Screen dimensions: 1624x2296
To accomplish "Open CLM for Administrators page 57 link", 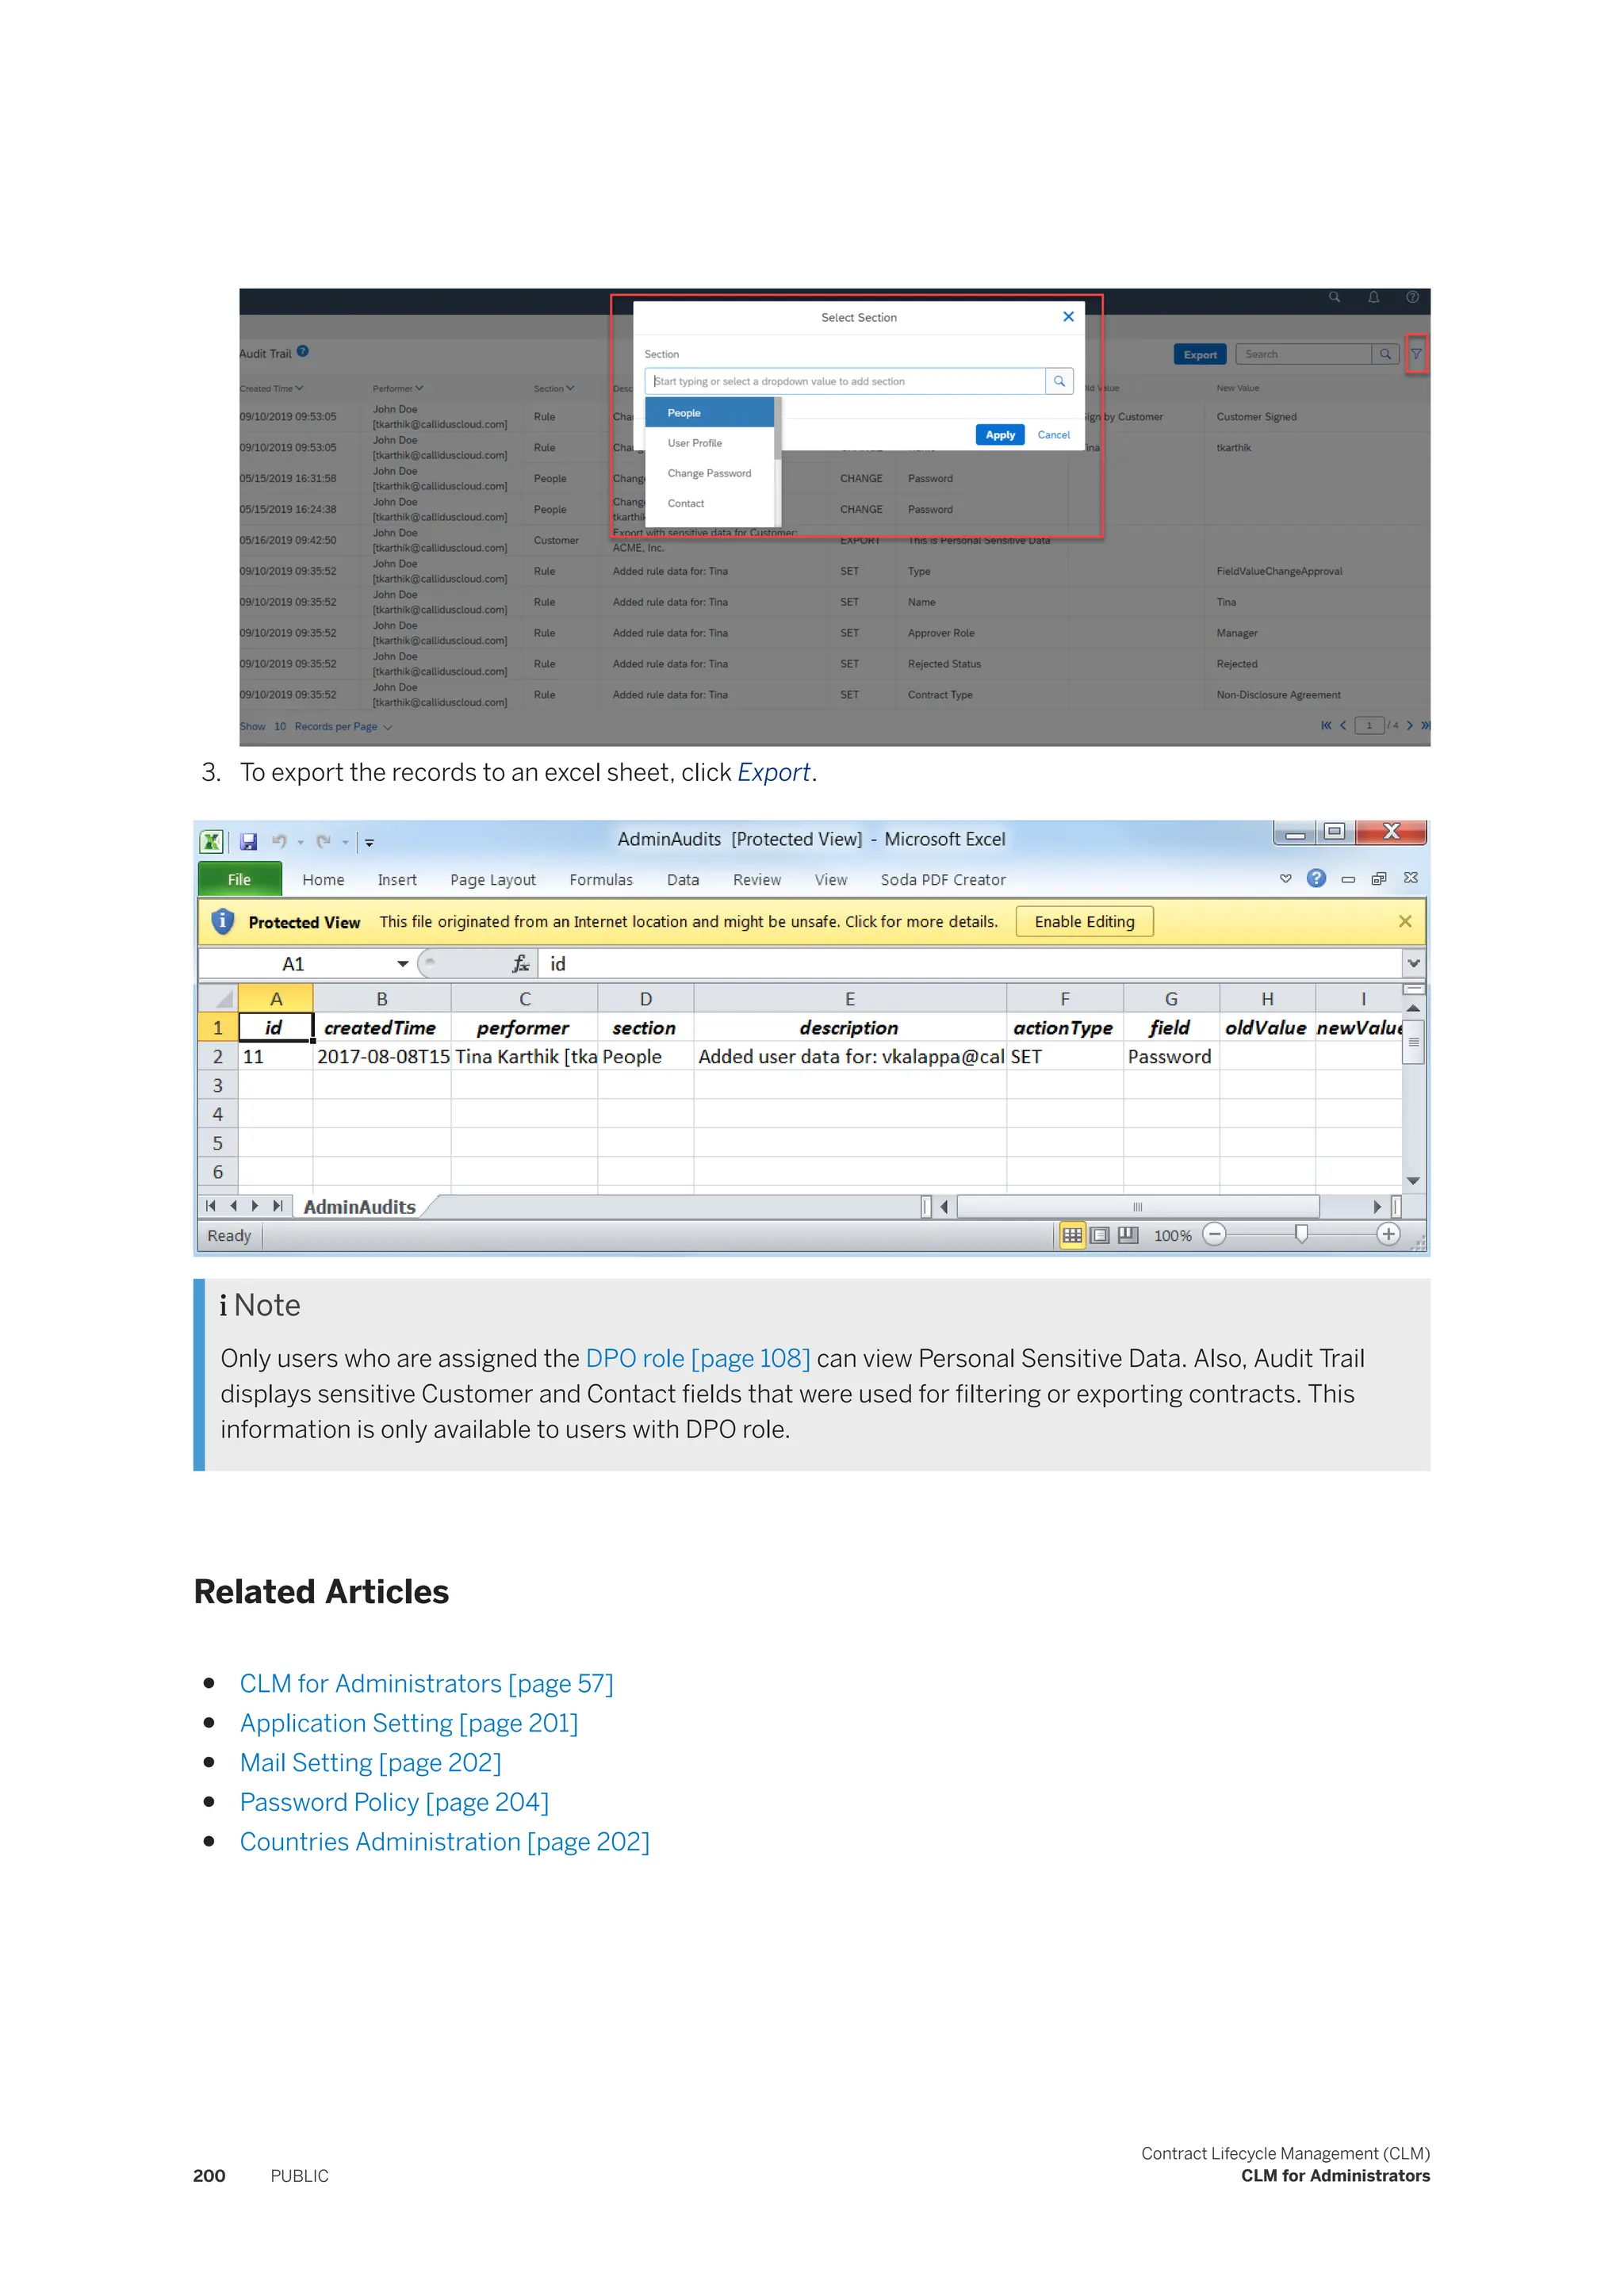I will coord(427,1684).
